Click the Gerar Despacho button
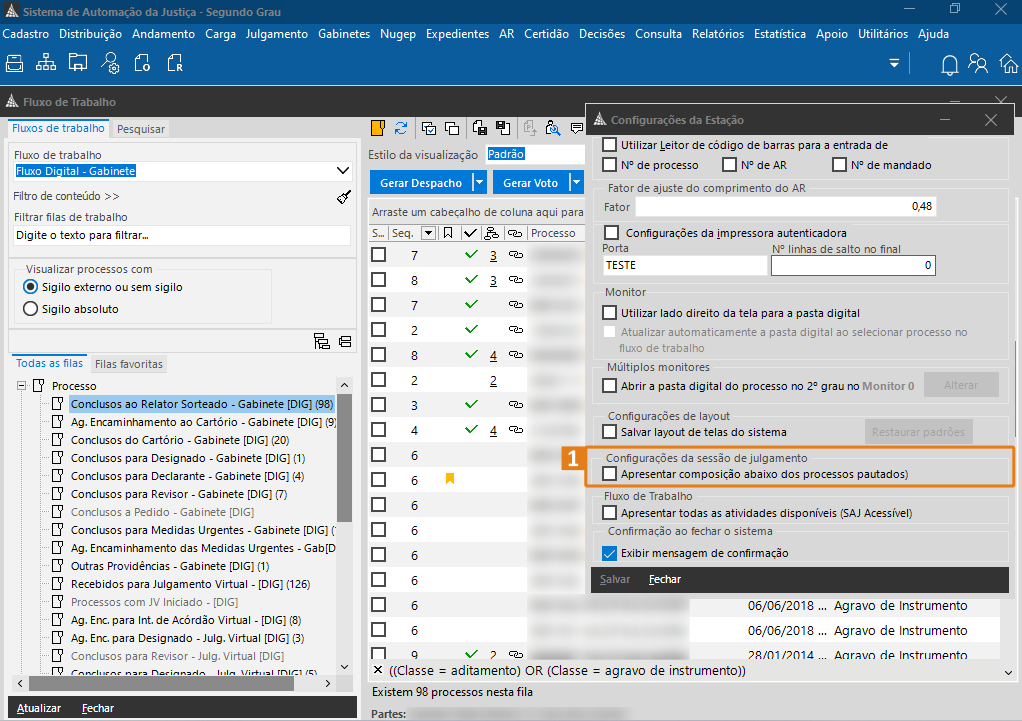The height and width of the screenshot is (721, 1022). [421, 183]
